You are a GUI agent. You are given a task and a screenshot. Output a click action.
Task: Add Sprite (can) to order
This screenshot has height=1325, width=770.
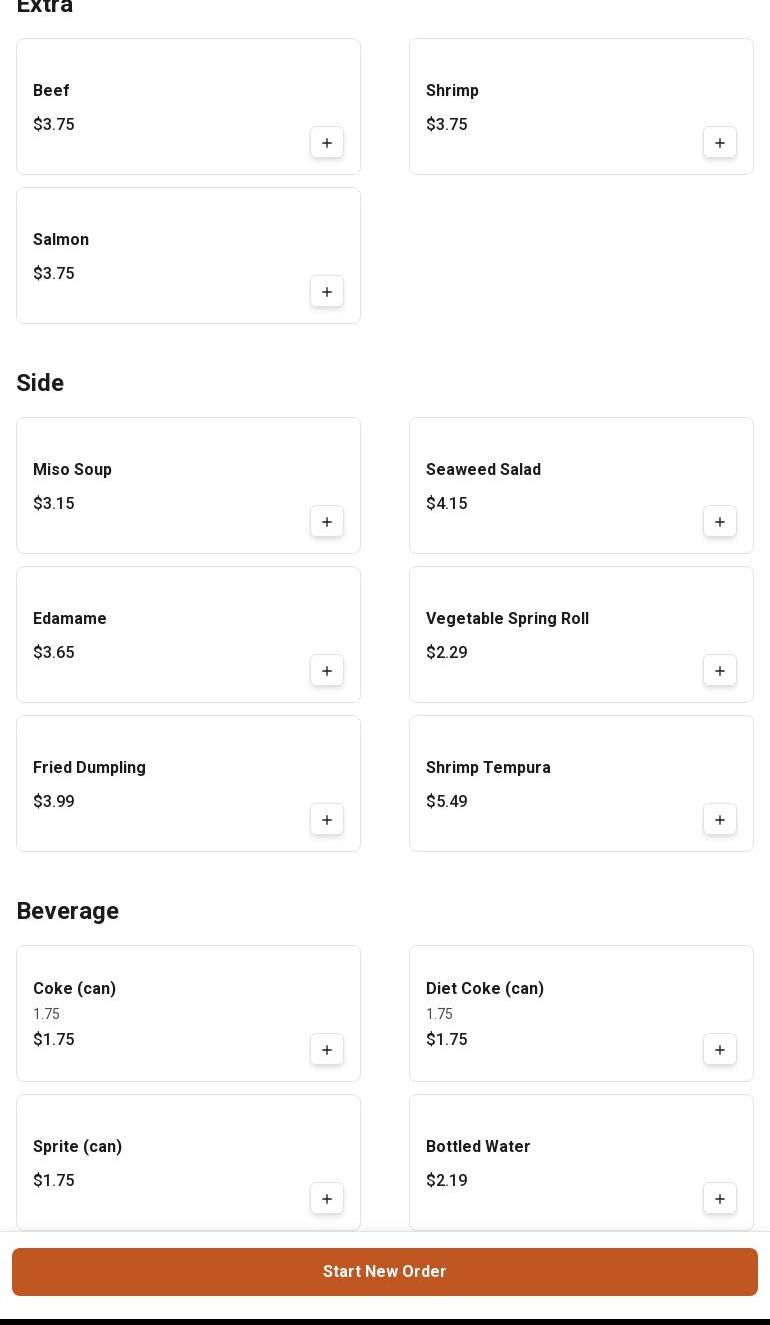point(327,1199)
